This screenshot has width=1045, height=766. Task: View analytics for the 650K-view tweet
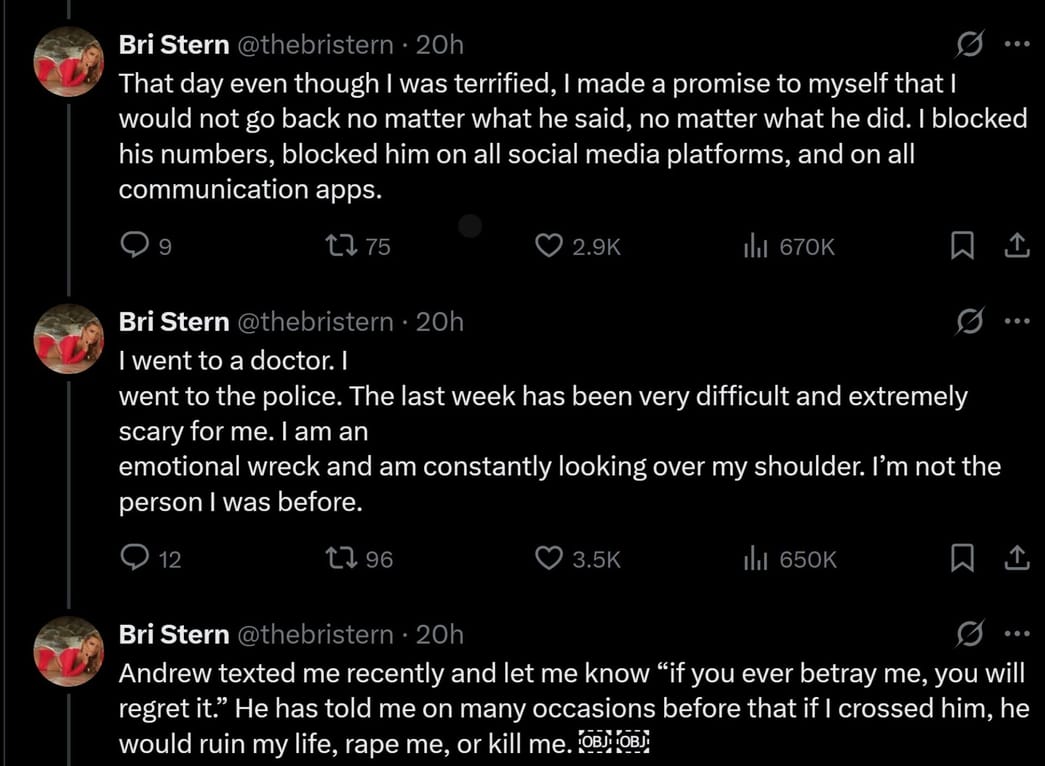tap(756, 559)
